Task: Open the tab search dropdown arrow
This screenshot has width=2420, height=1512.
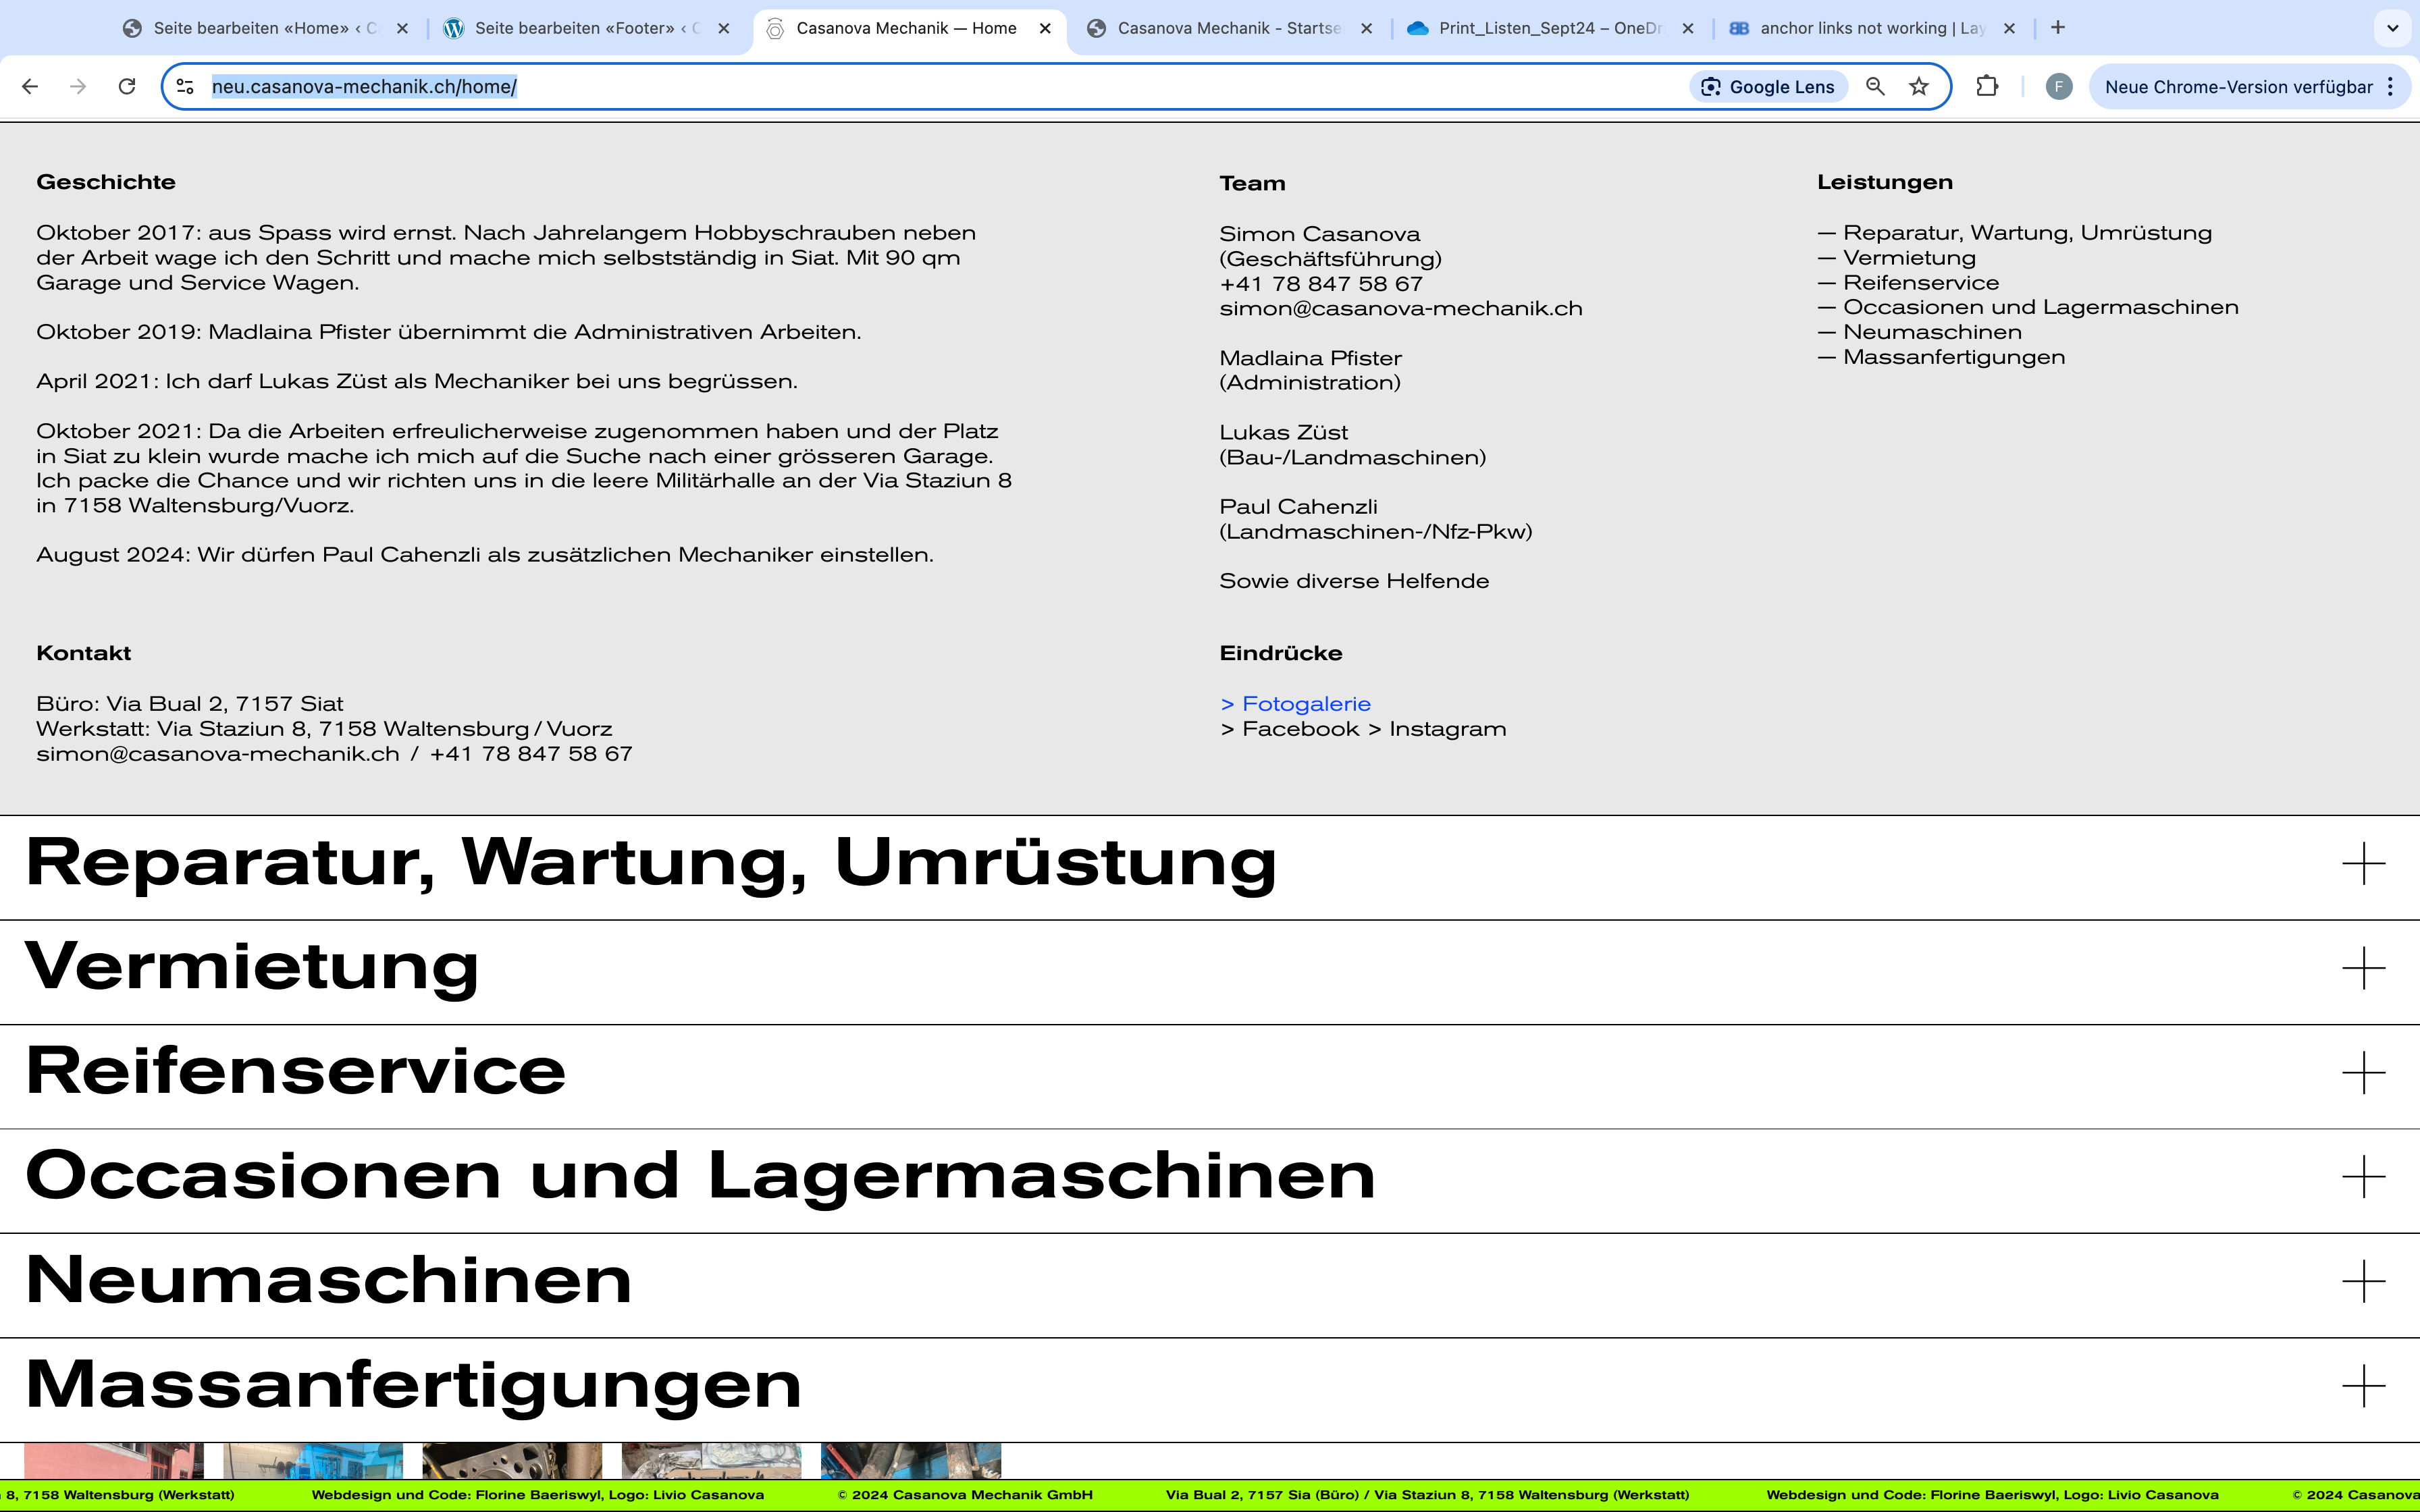Action: click(2392, 28)
